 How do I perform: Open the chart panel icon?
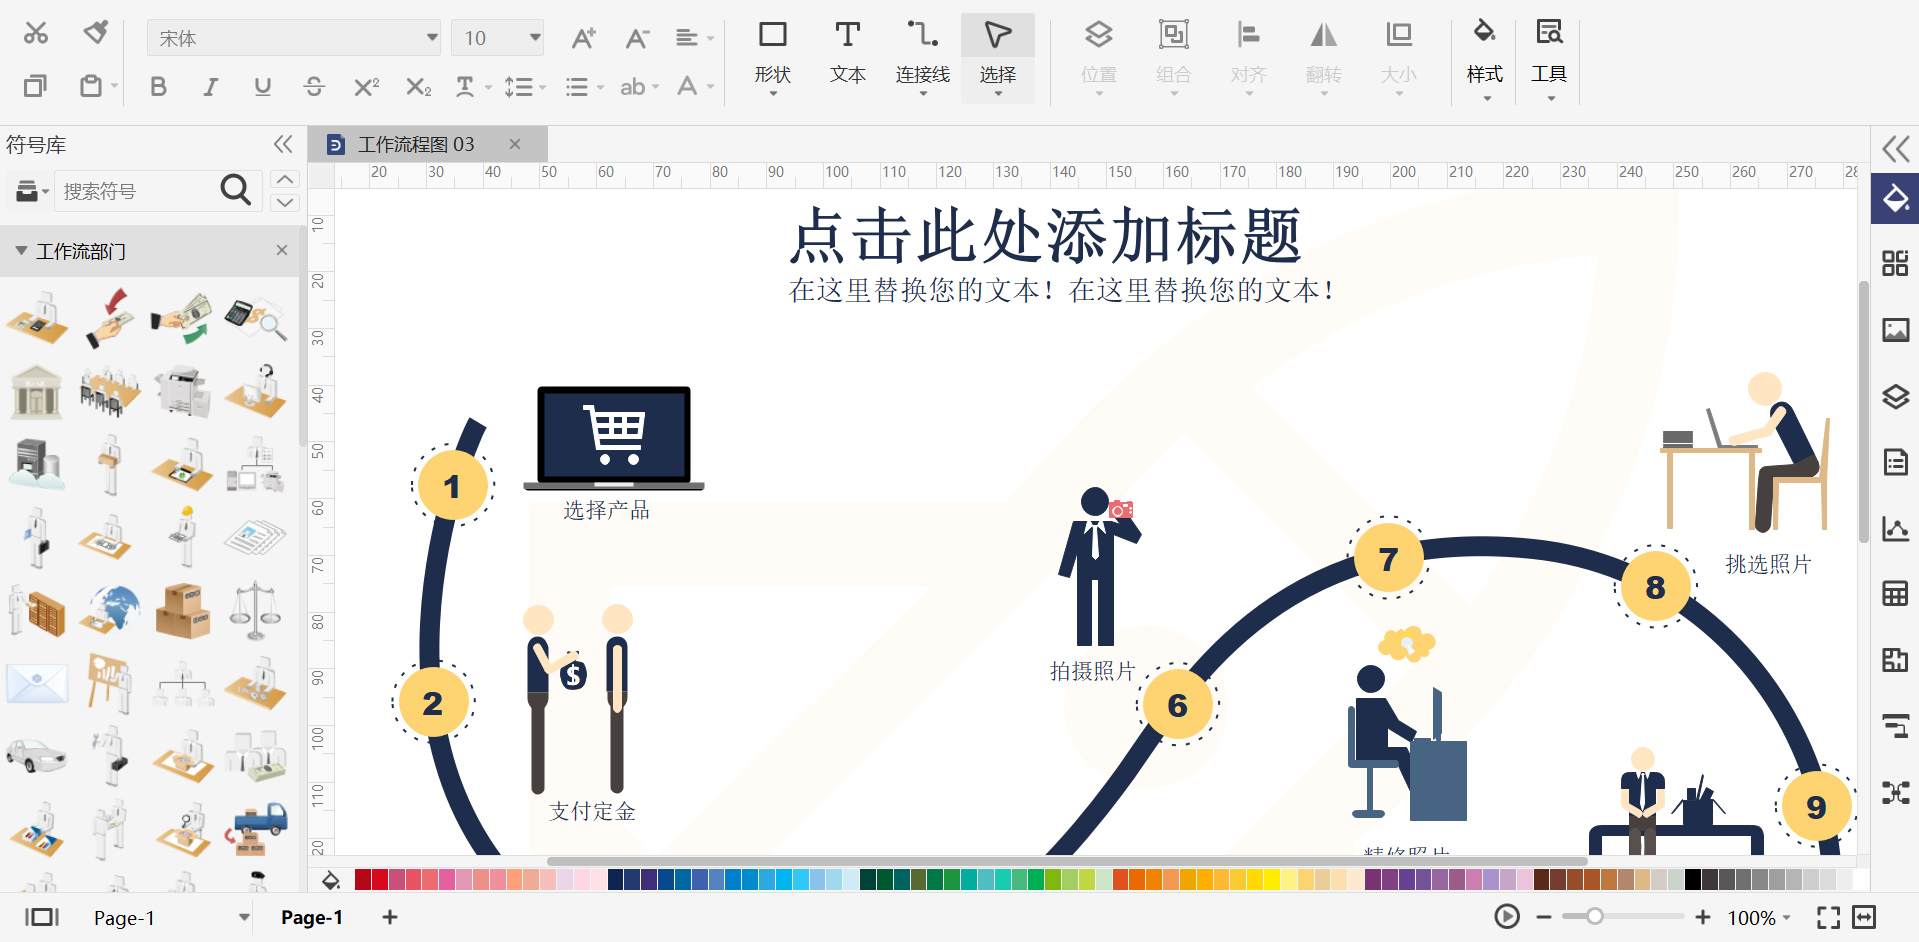(x=1895, y=528)
